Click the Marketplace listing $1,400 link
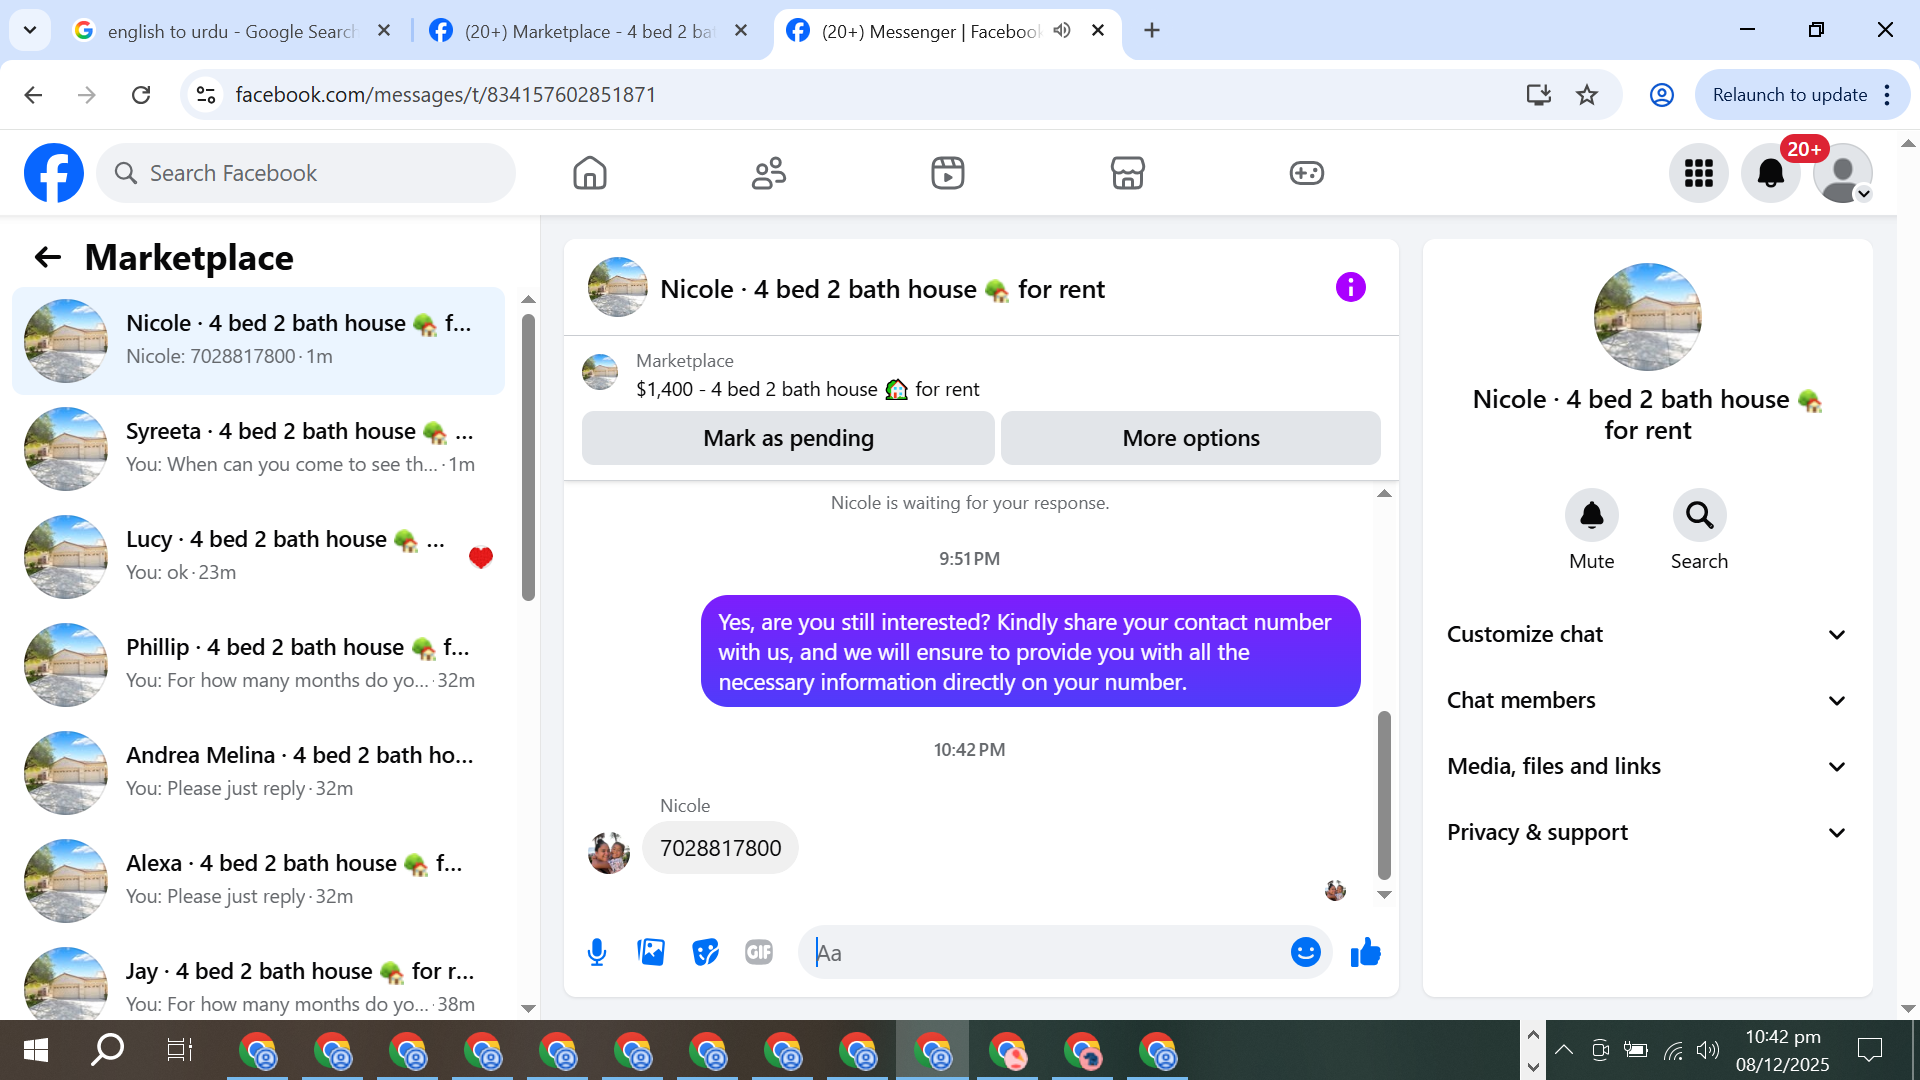 pyautogui.click(x=808, y=389)
